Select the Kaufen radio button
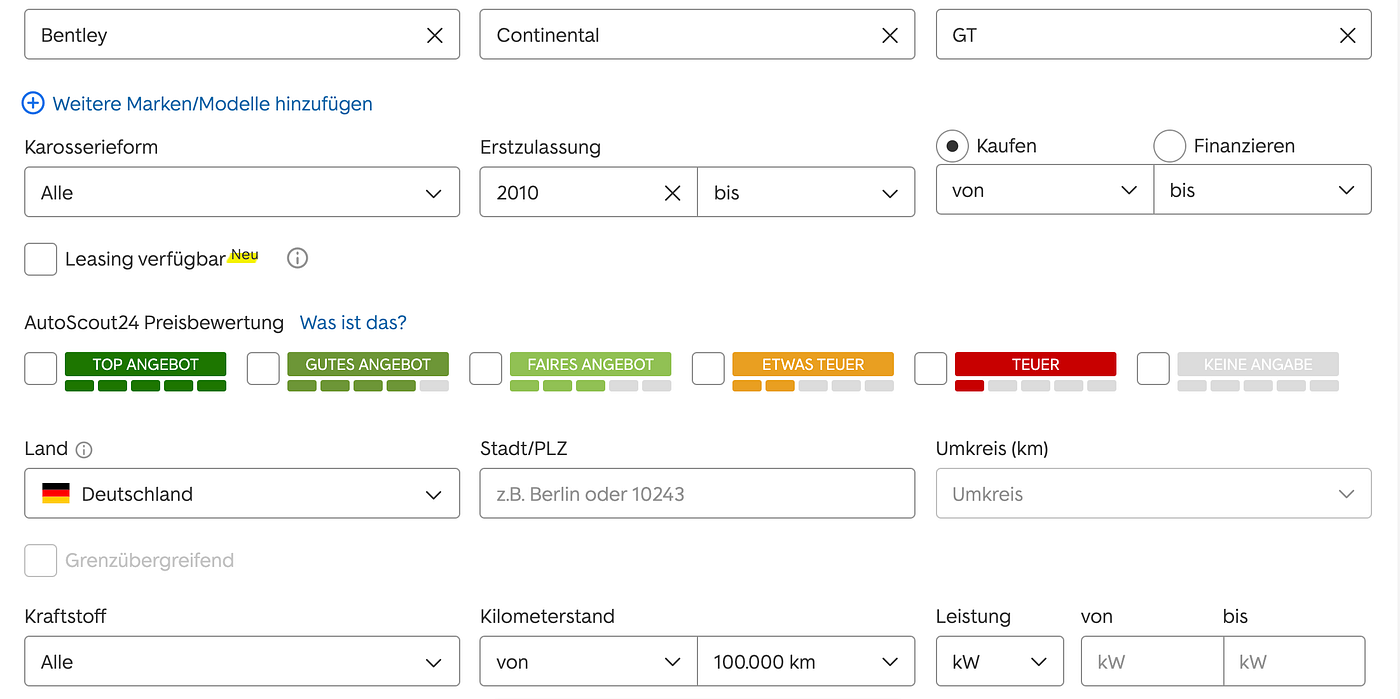 click(x=952, y=146)
